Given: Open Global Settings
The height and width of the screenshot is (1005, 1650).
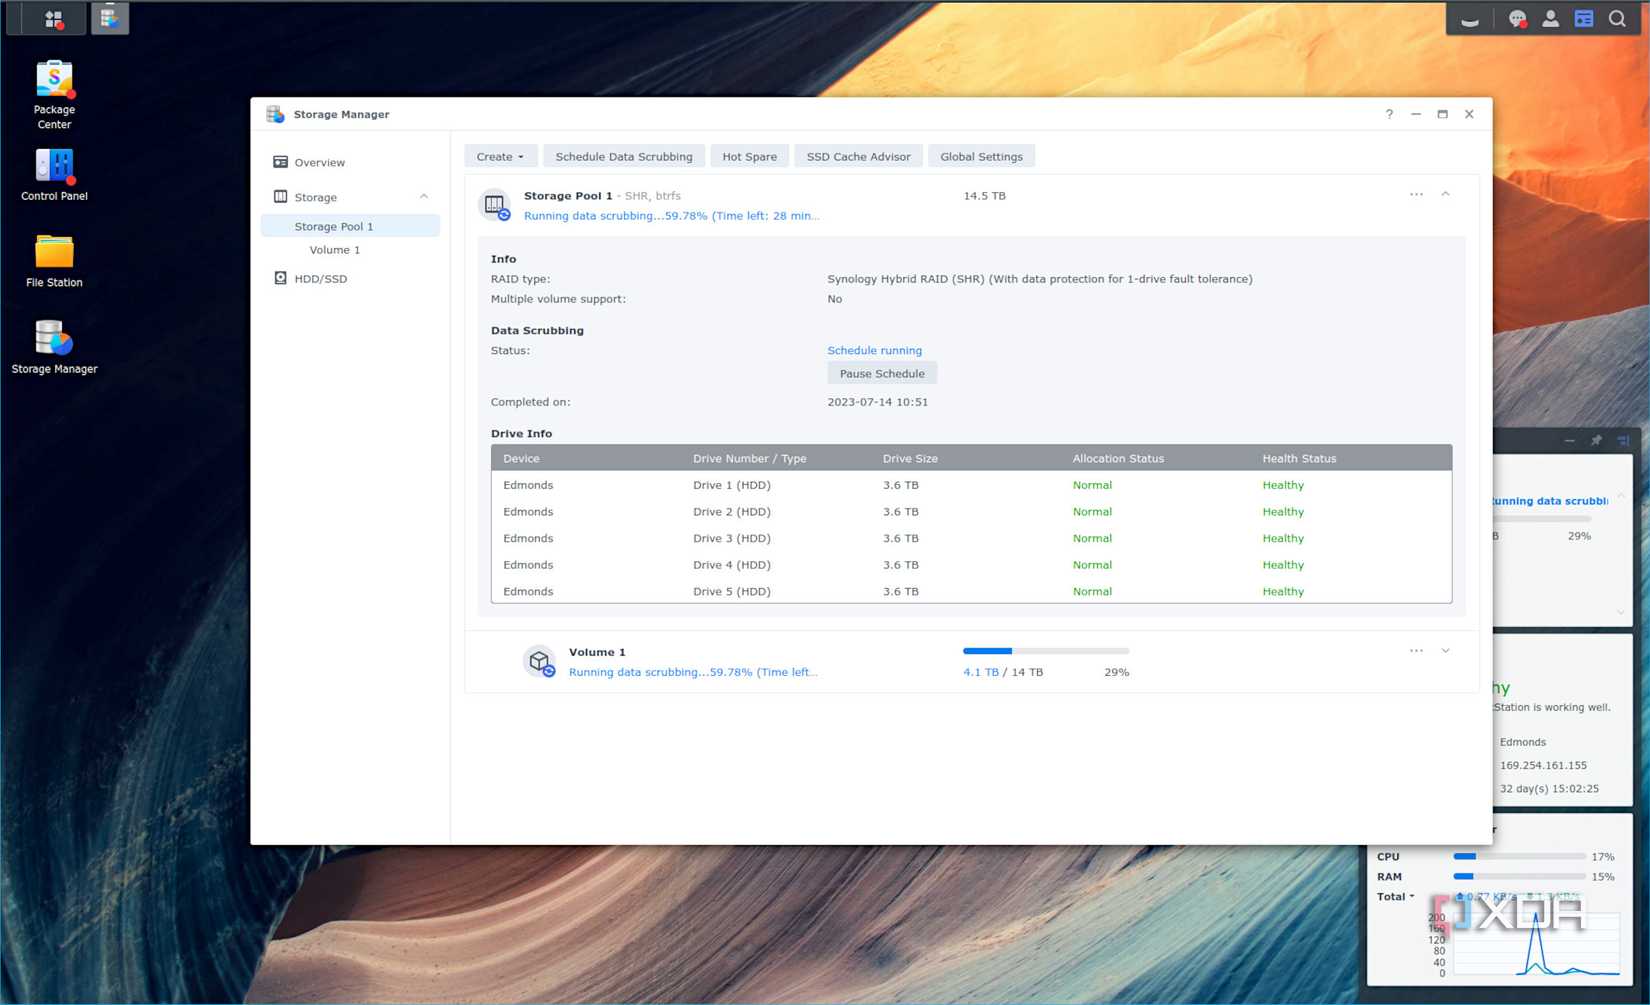Looking at the screenshot, I should (981, 157).
